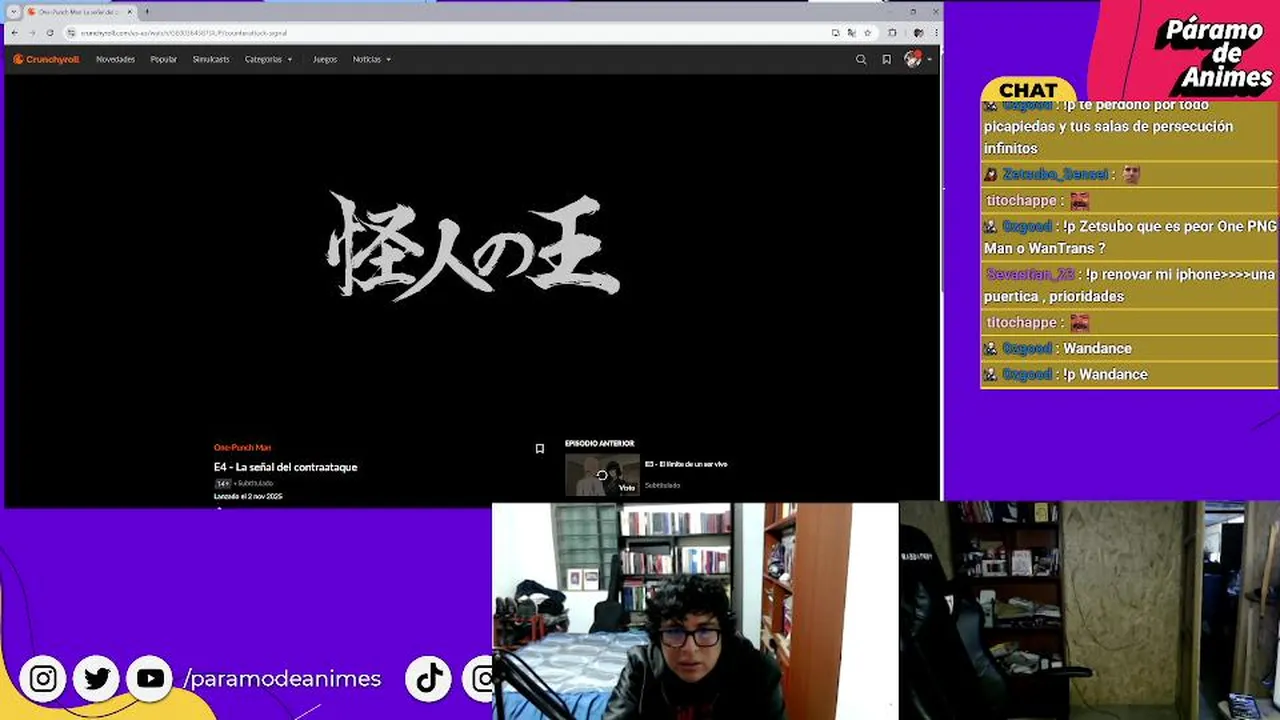Open the browser extensions puzzle icon
This screenshot has width=1280, height=720.
pyautogui.click(x=892, y=33)
